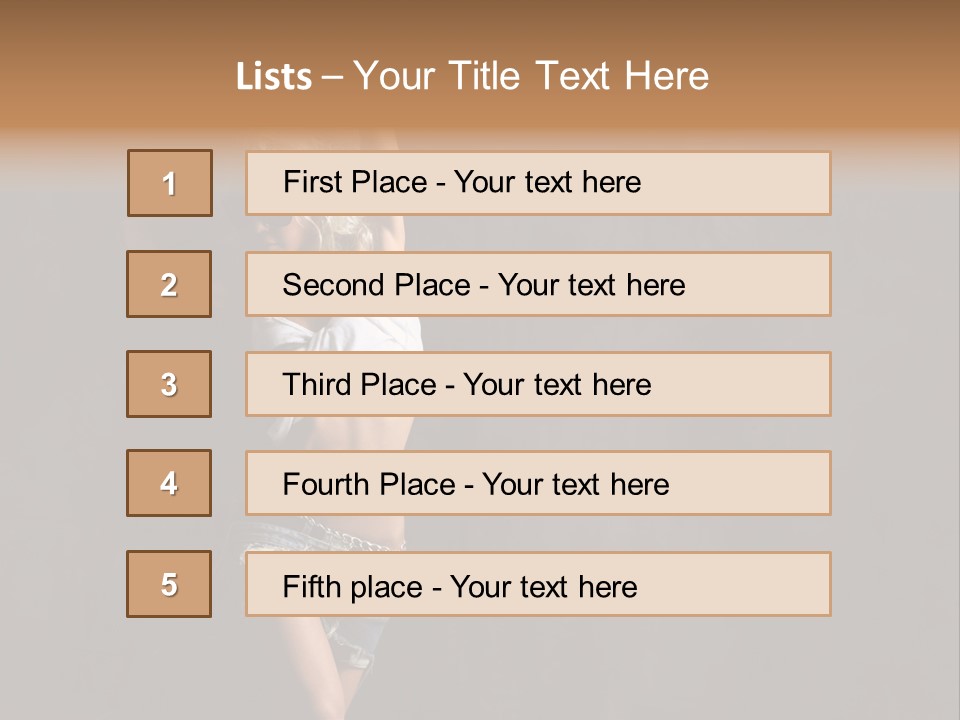Select the number 5 square

point(169,584)
